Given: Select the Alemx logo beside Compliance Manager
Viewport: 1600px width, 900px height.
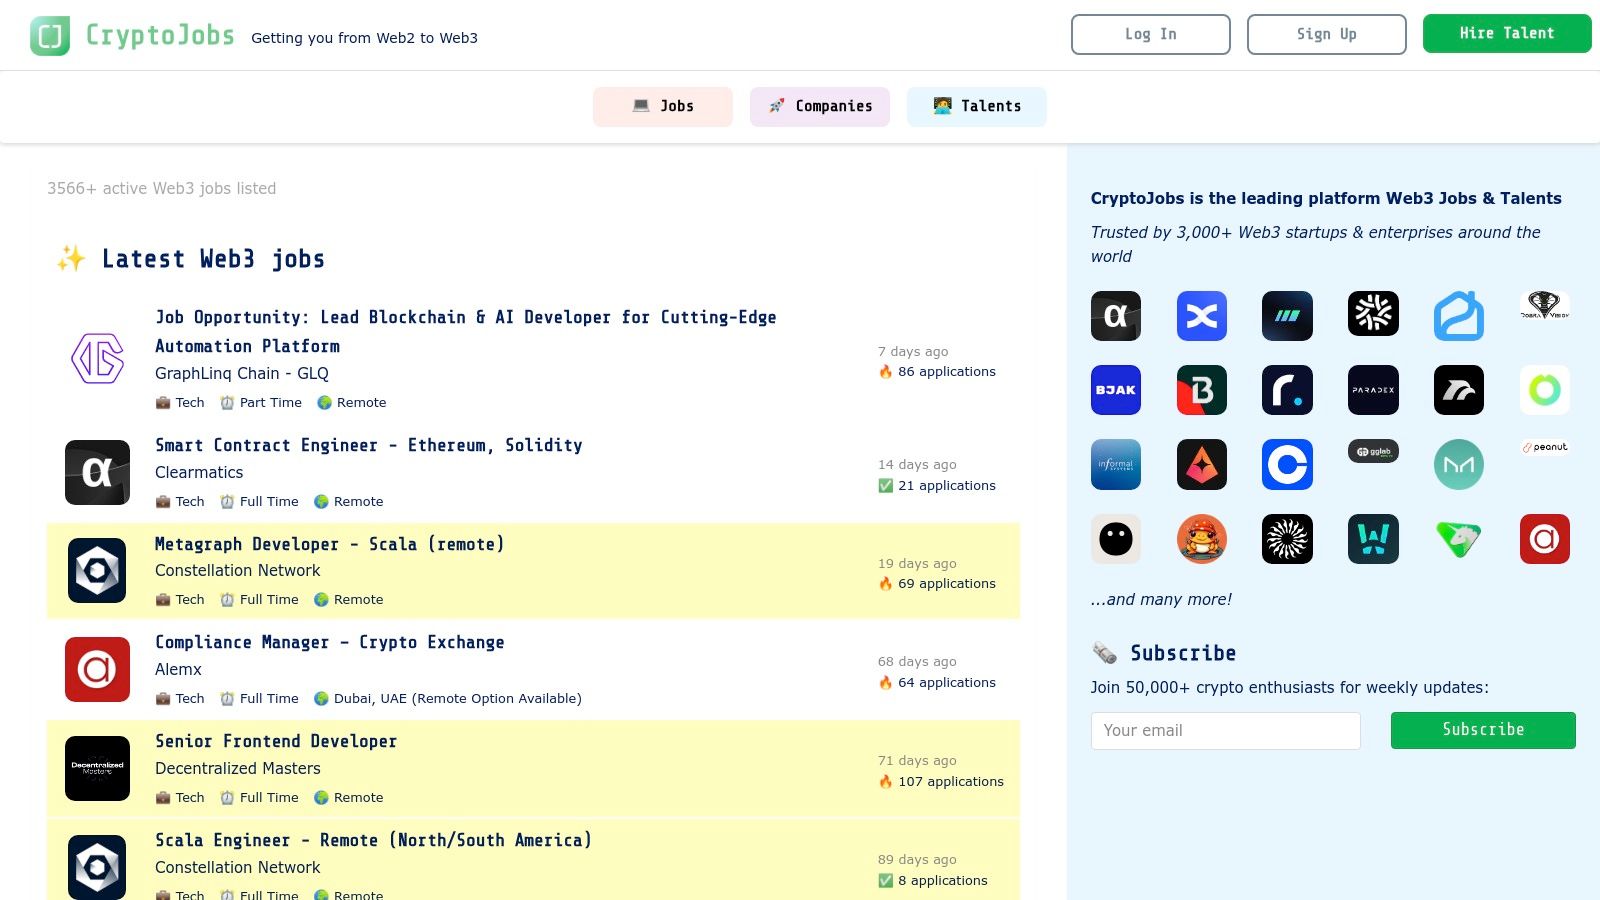Looking at the screenshot, I should coord(97,669).
